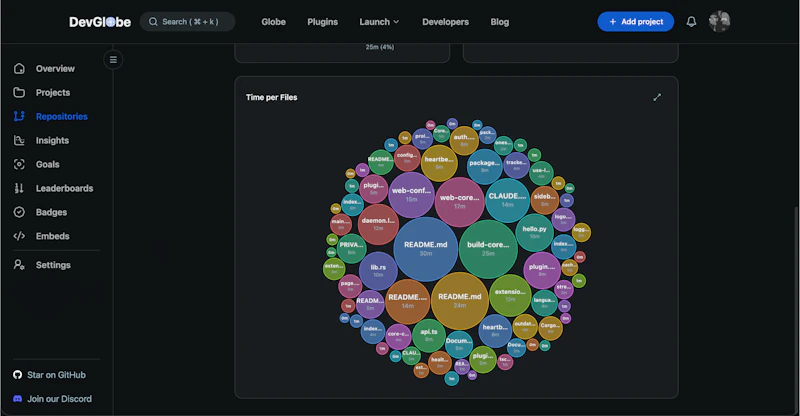Select the README.md 30m bubble
This screenshot has width=800, height=416.
[x=426, y=249]
